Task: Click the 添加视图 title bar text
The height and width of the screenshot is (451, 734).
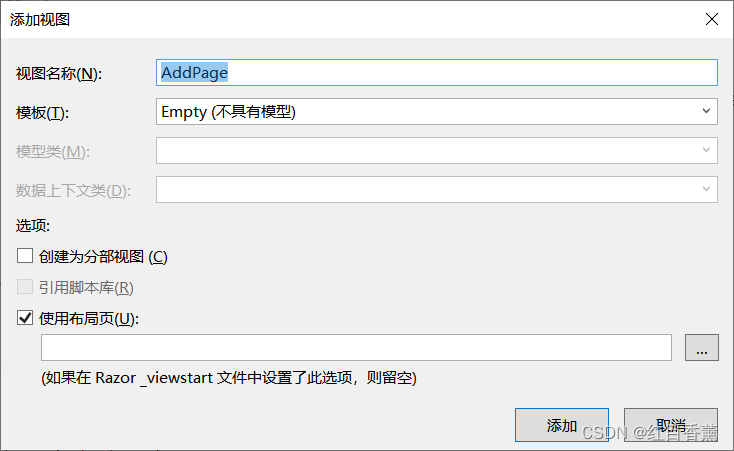Action: point(40,19)
